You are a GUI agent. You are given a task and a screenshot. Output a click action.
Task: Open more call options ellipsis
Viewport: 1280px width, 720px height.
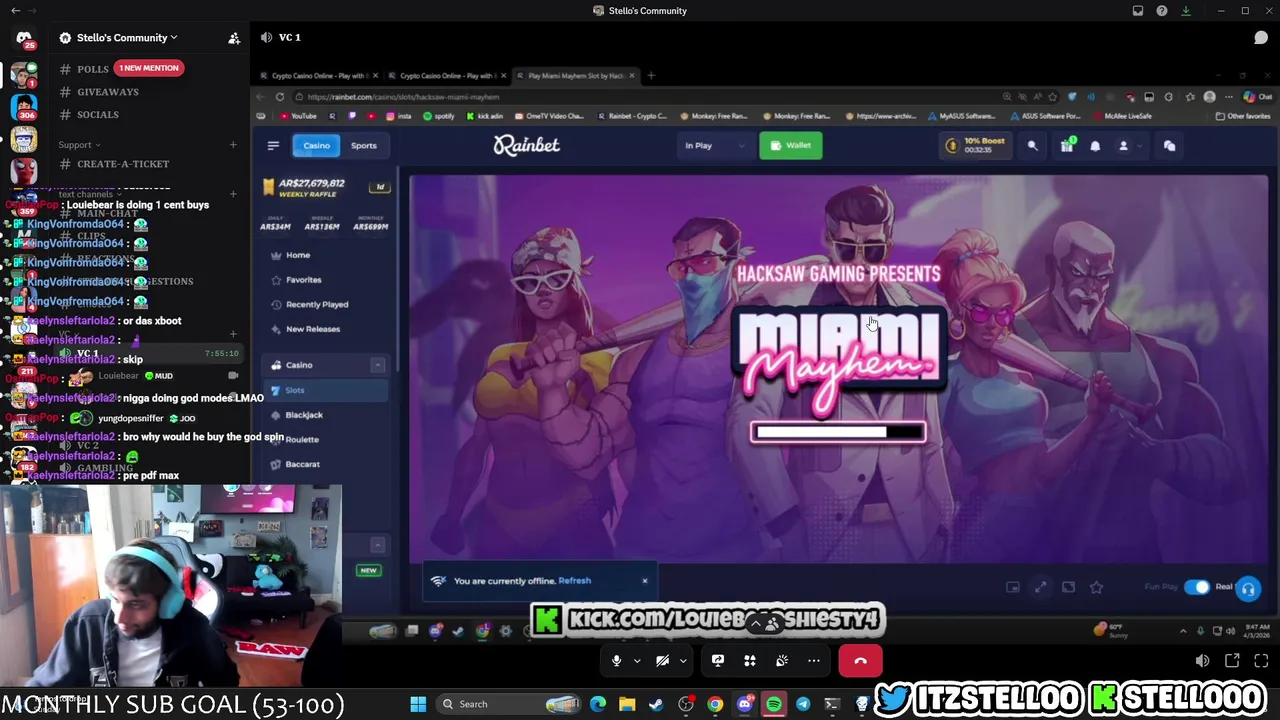point(814,661)
